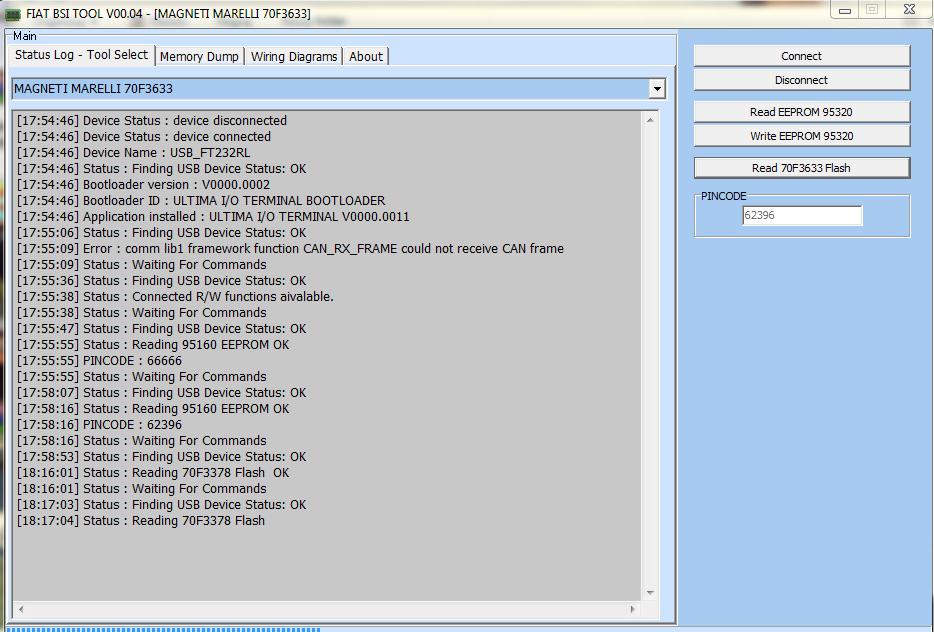The height and width of the screenshot is (632, 934).
Task: Click the FIAT BSI TOOL title bar icon
Action: [13, 14]
